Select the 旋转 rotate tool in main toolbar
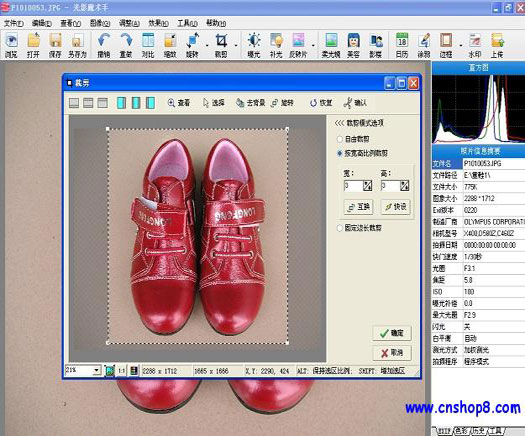This screenshot has width=525, height=436. (x=192, y=45)
